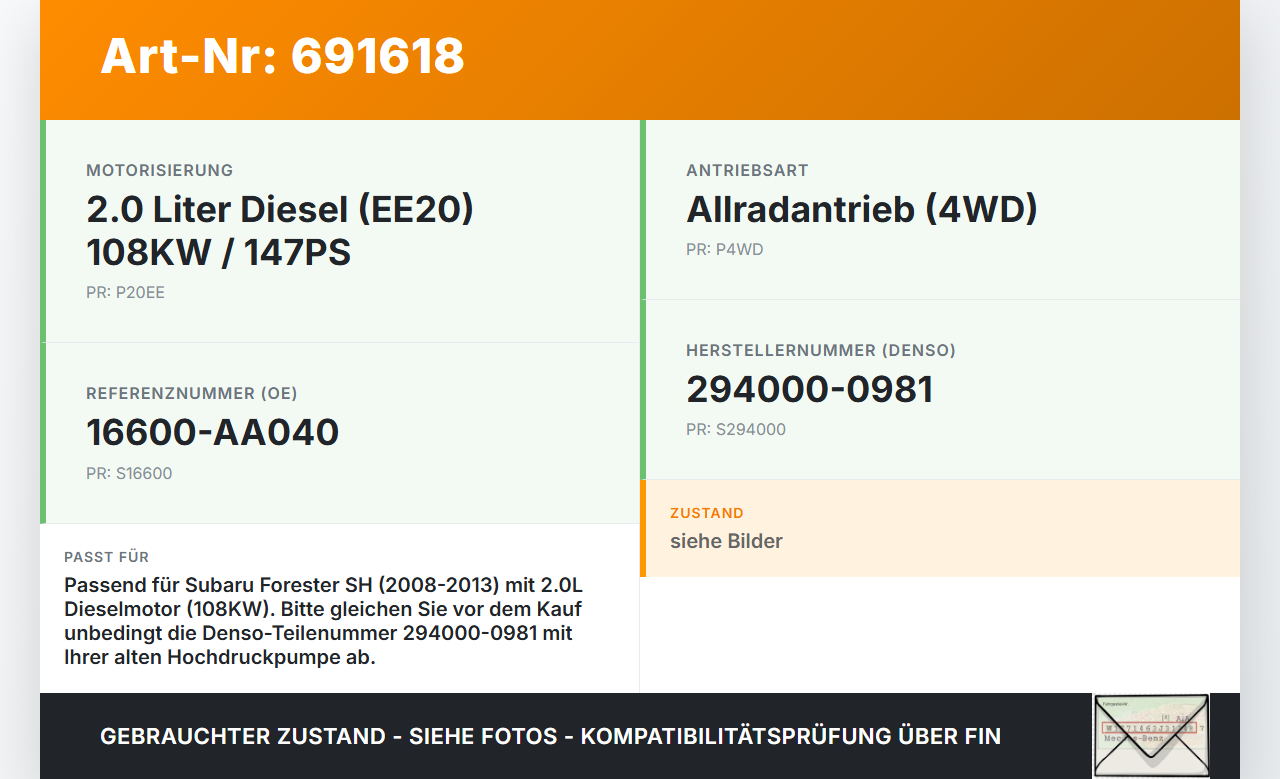The height and width of the screenshot is (779, 1280).
Task: Select manufacturer number 294000-0981 heading
Action: point(810,389)
